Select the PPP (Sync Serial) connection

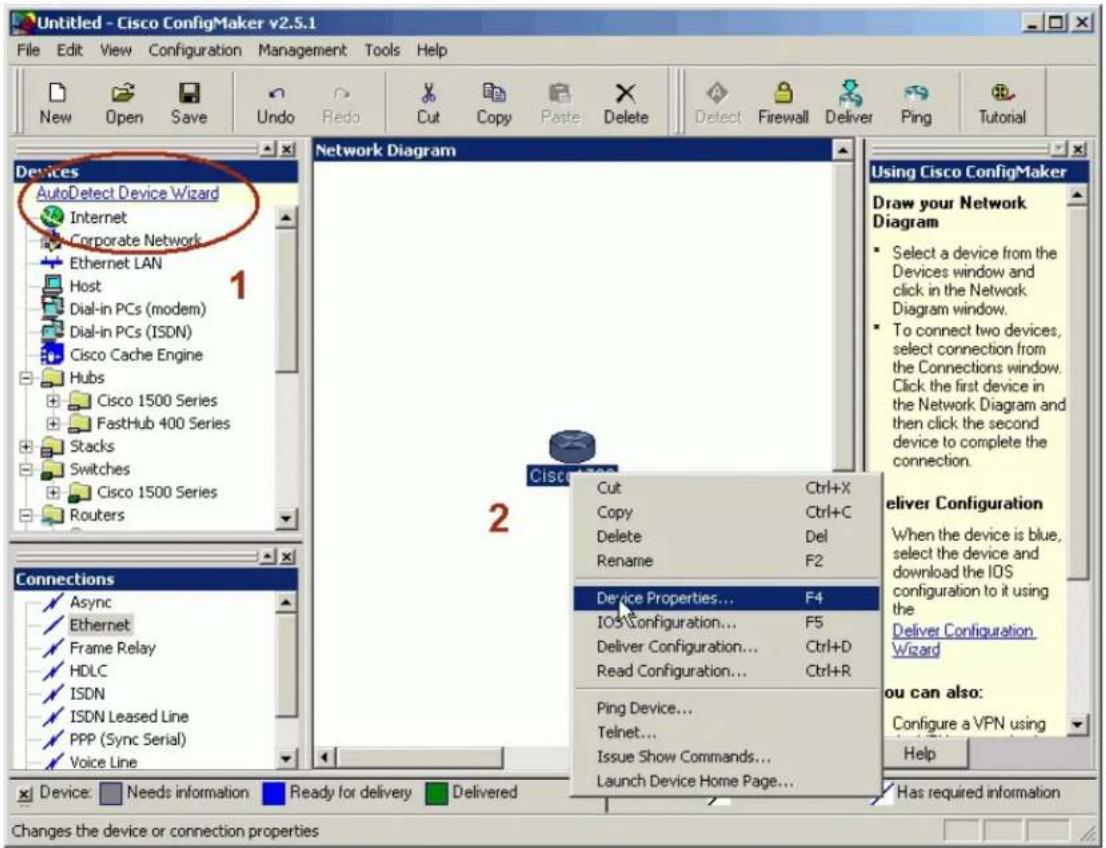[x=128, y=739]
